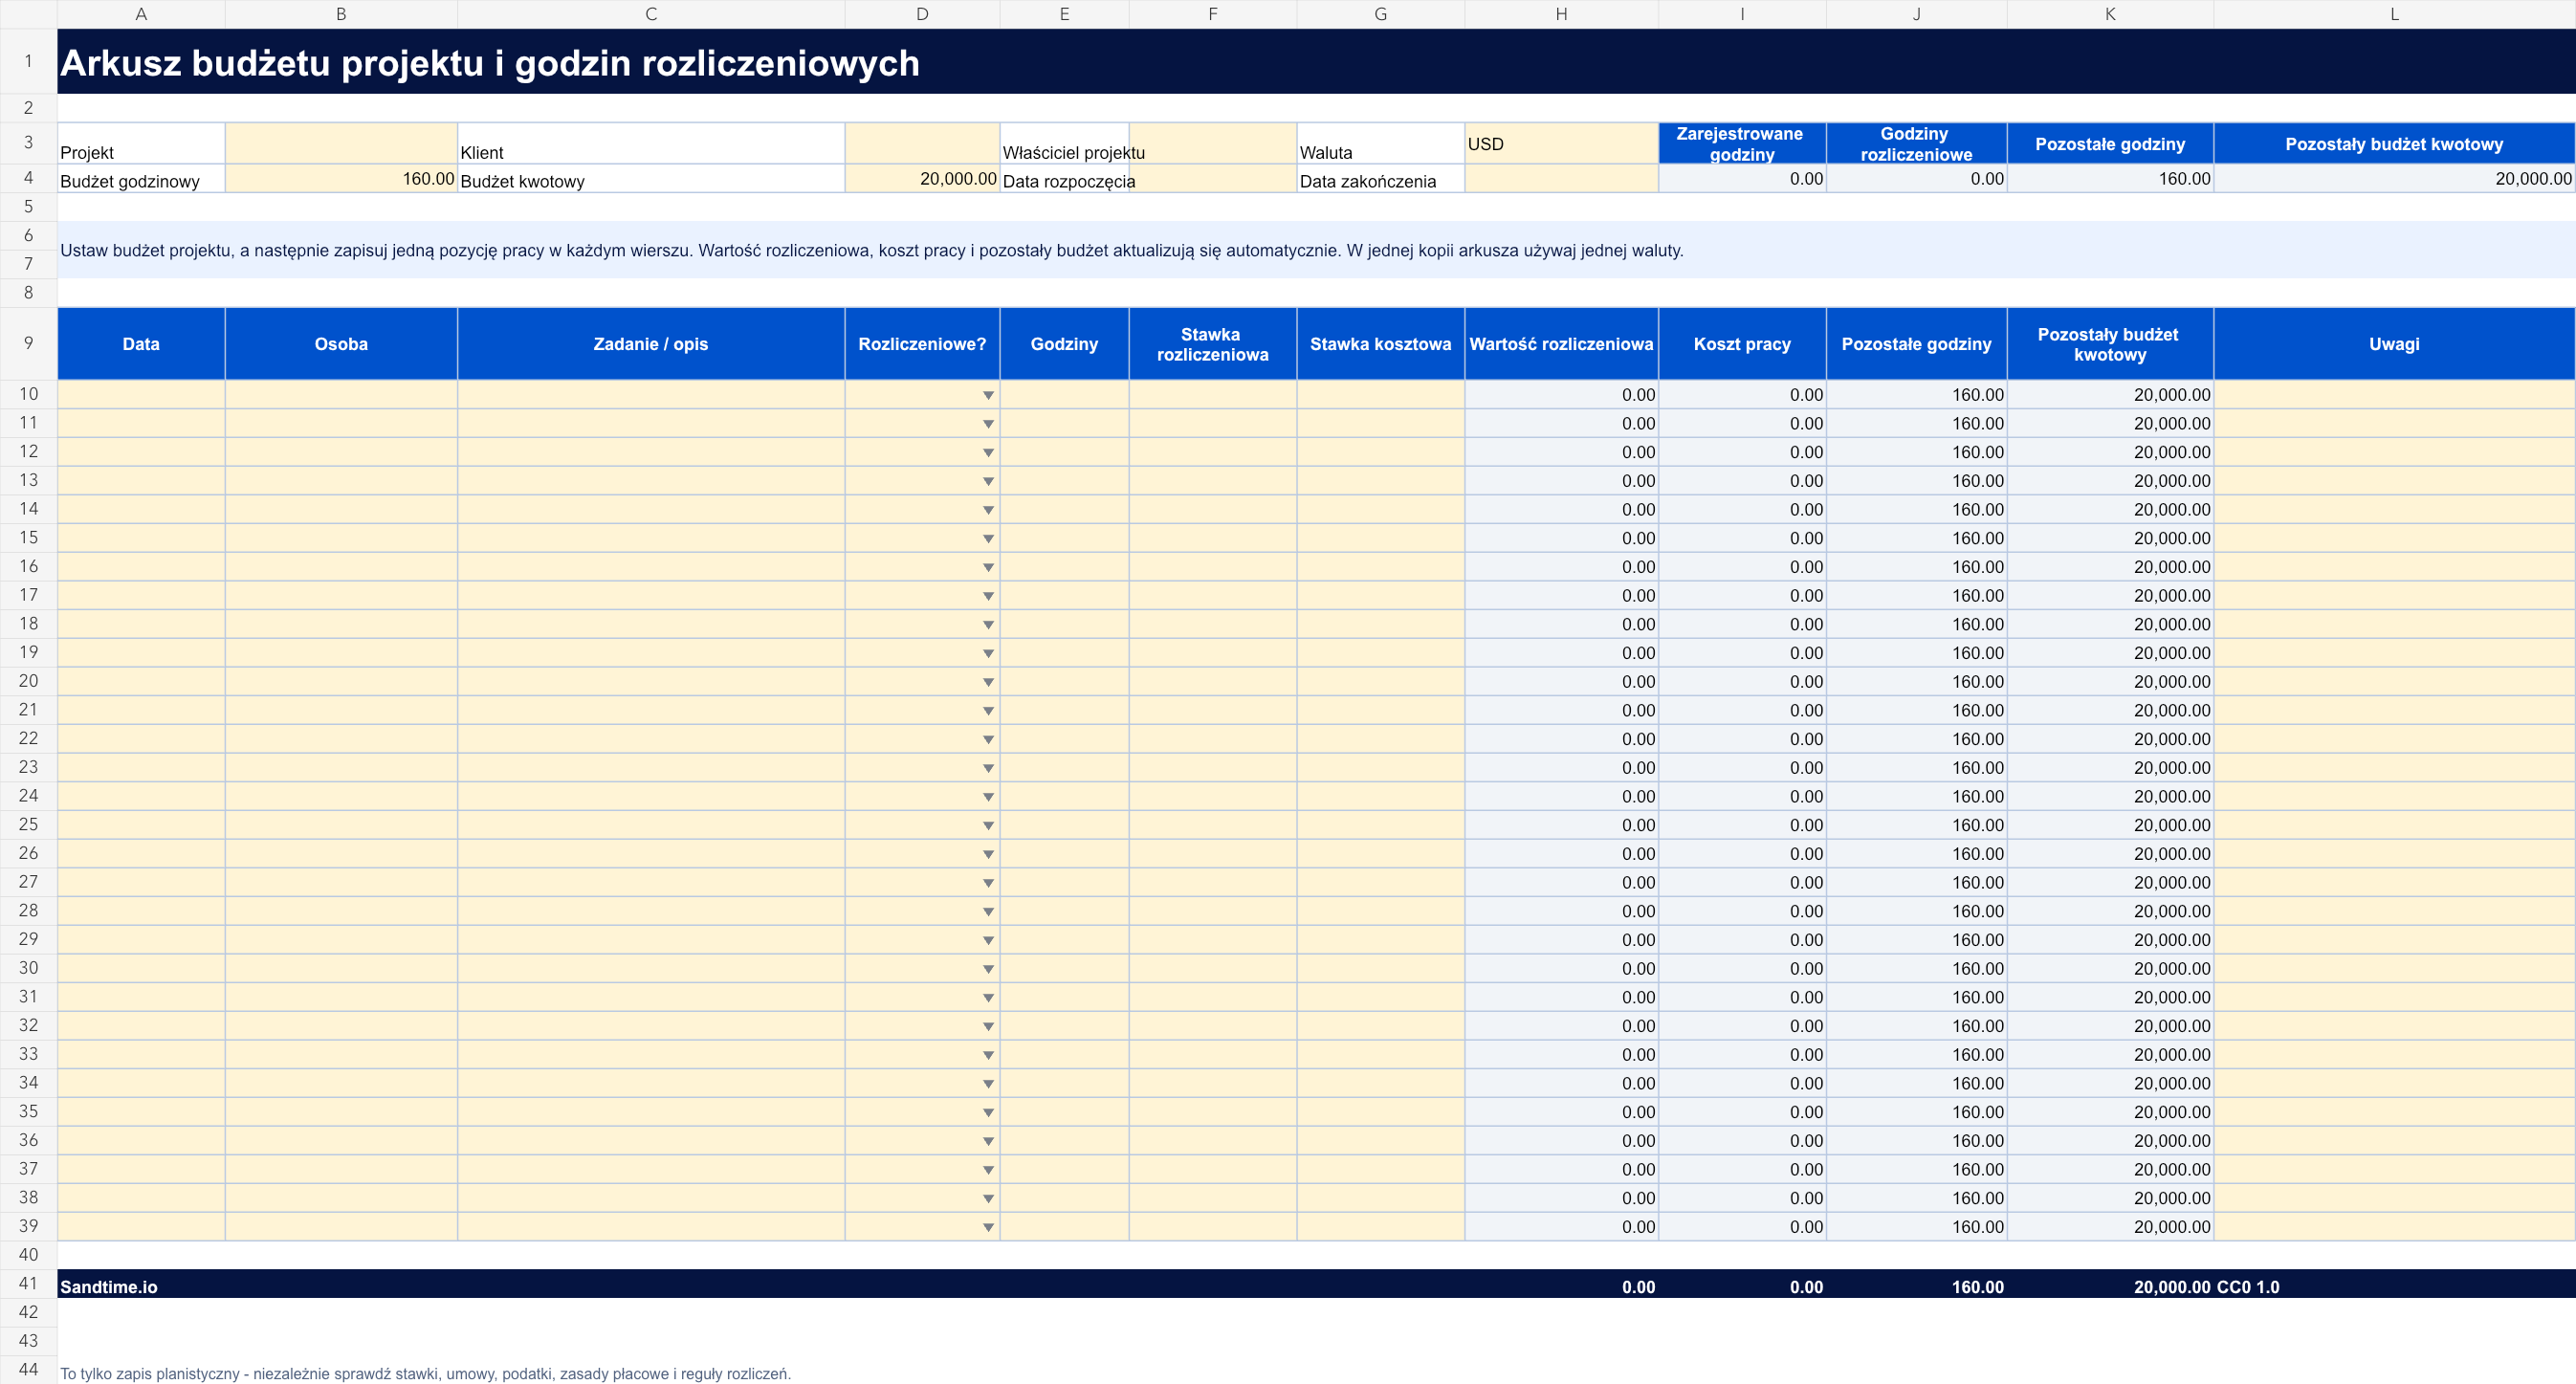Open the Rozliczeniowe dropdown in row 10
Image resolution: width=2576 pixels, height=1384 pixels.
987,395
